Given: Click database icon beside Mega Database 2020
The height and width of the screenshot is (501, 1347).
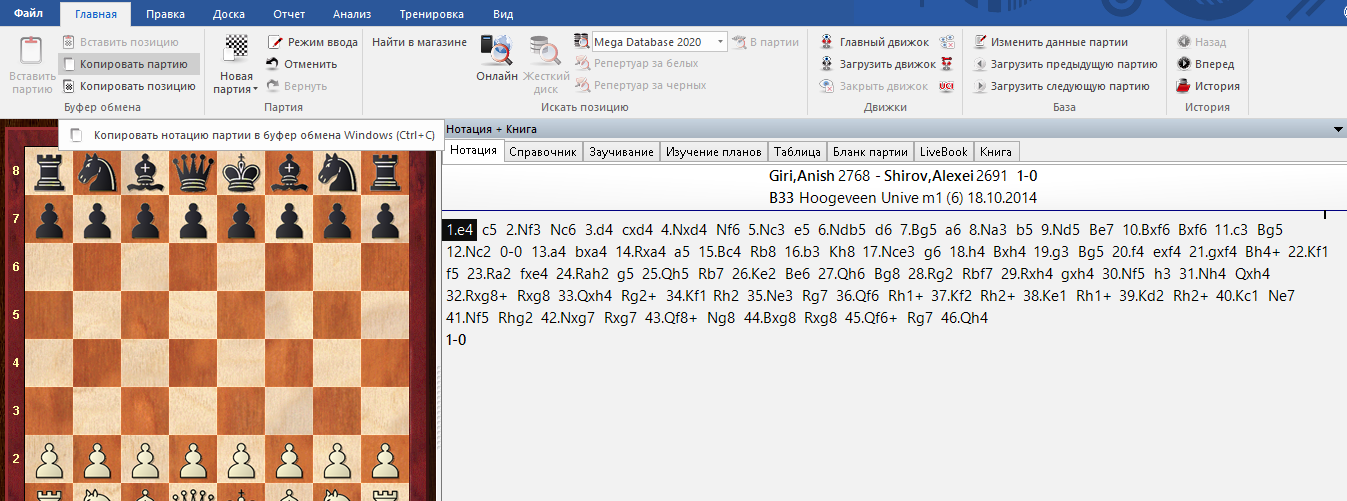Looking at the screenshot, I should click(x=582, y=41).
